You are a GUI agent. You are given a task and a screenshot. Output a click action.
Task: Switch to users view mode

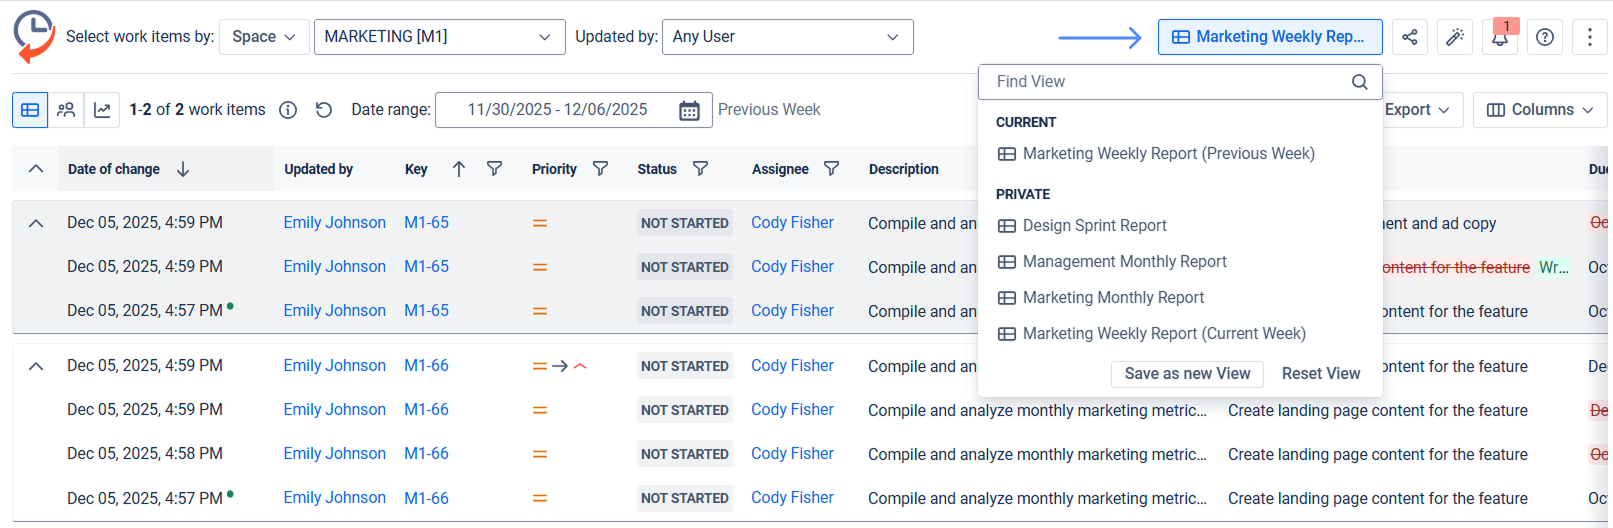(x=66, y=110)
